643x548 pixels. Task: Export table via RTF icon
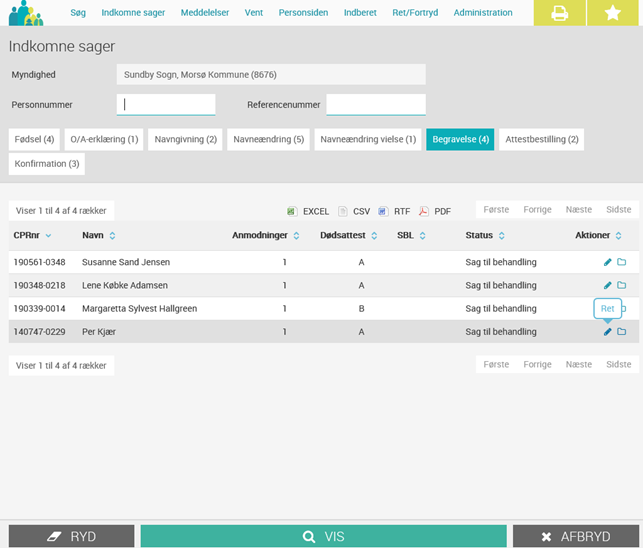pos(383,211)
